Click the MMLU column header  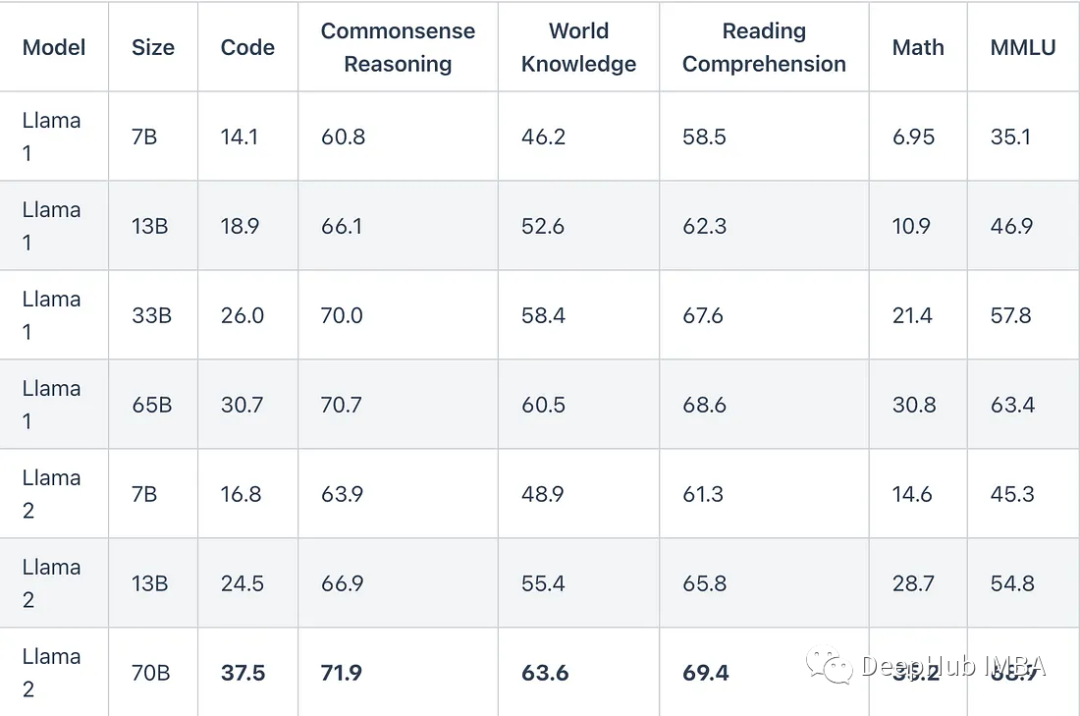pos(1023,48)
